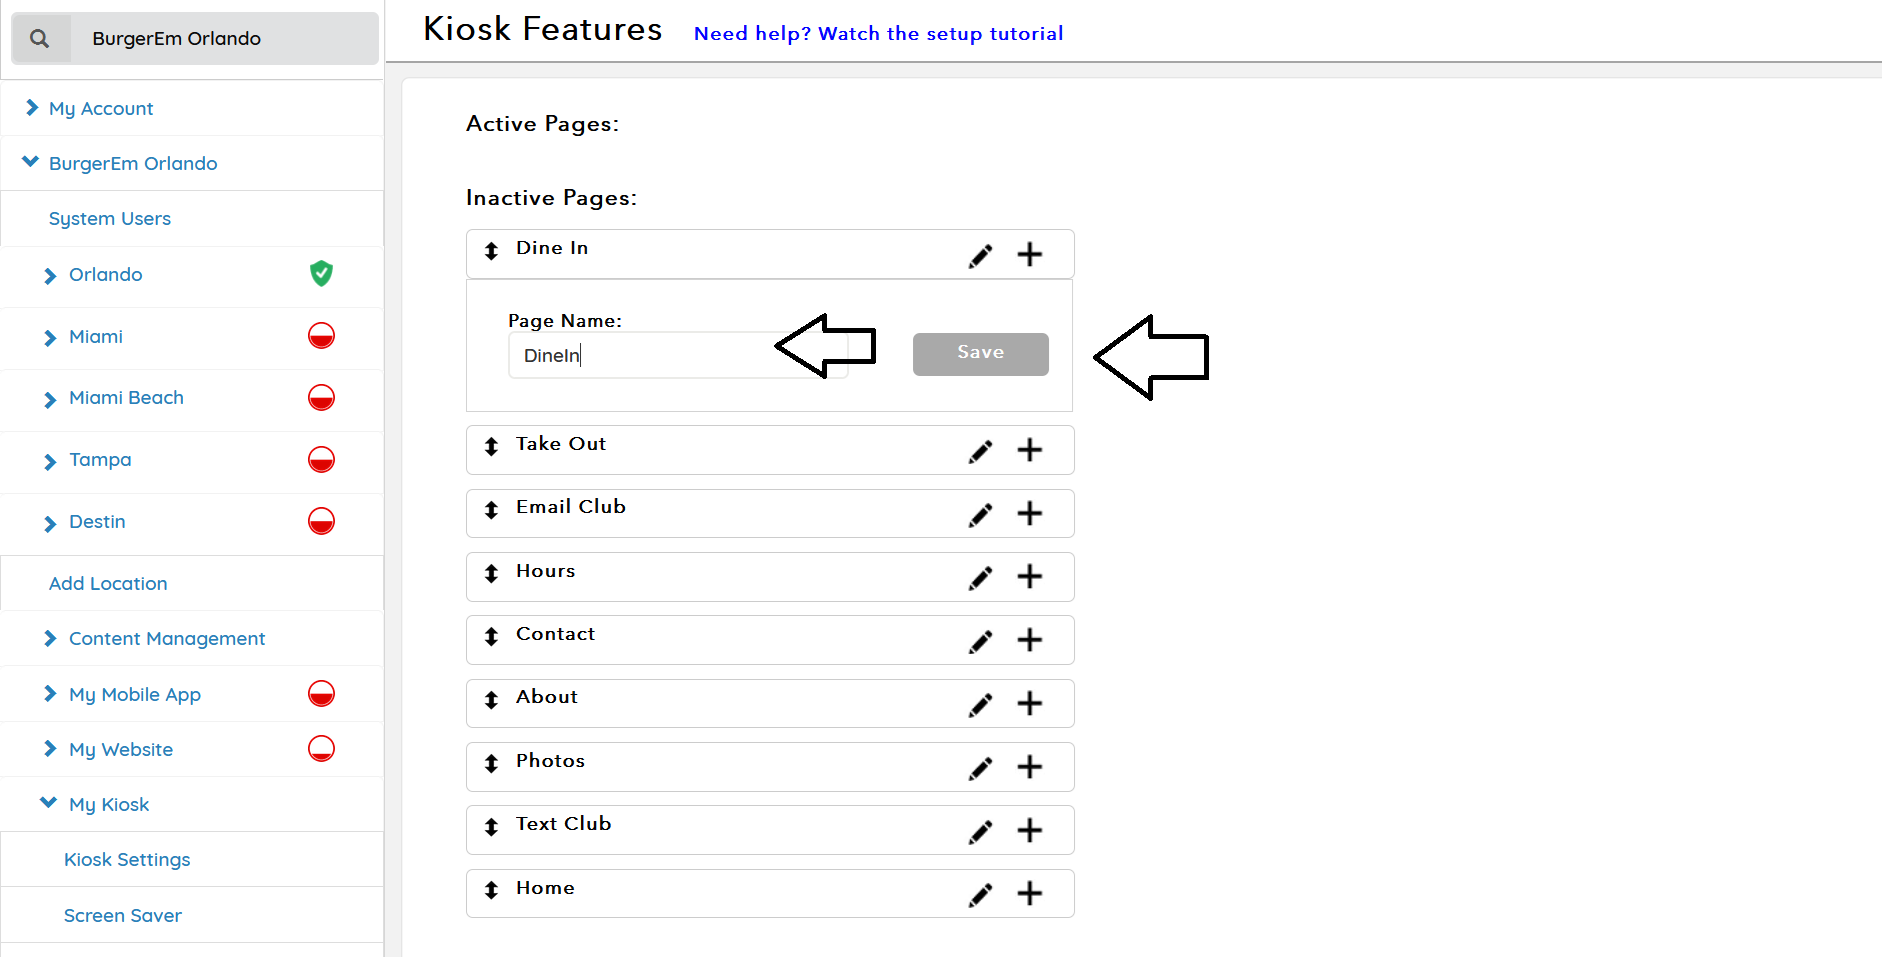1882x957 pixels.
Task: Add the About page with plus icon
Action: pos(1029,704)
